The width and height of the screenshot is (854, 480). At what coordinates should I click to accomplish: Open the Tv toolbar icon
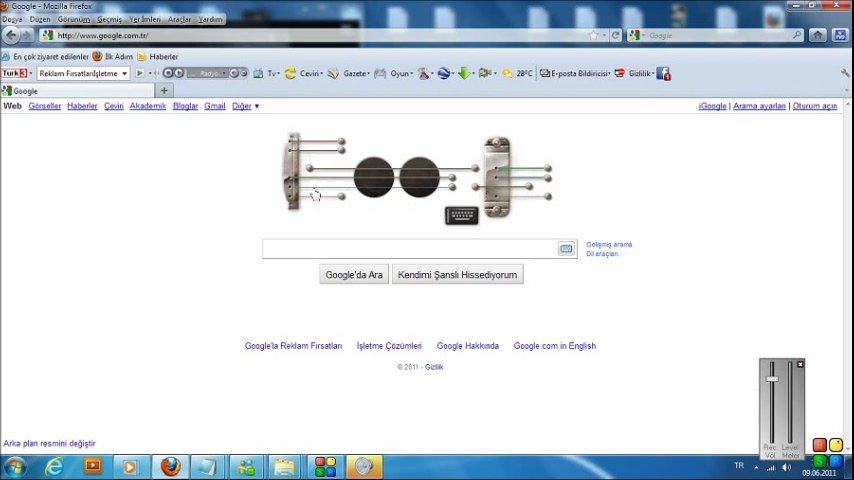point(258,73)
